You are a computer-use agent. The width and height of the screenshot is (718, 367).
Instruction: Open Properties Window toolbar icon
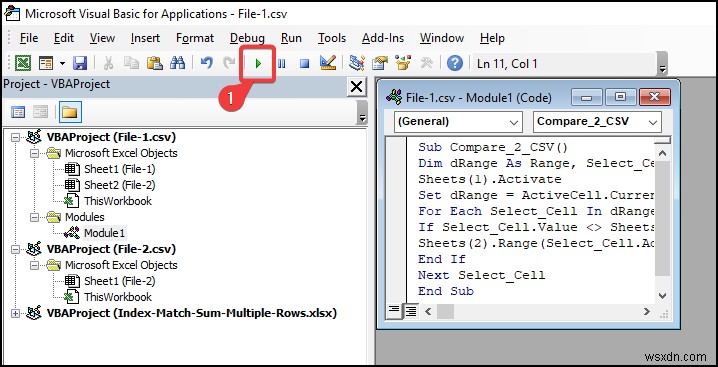[x=380, y=63]
